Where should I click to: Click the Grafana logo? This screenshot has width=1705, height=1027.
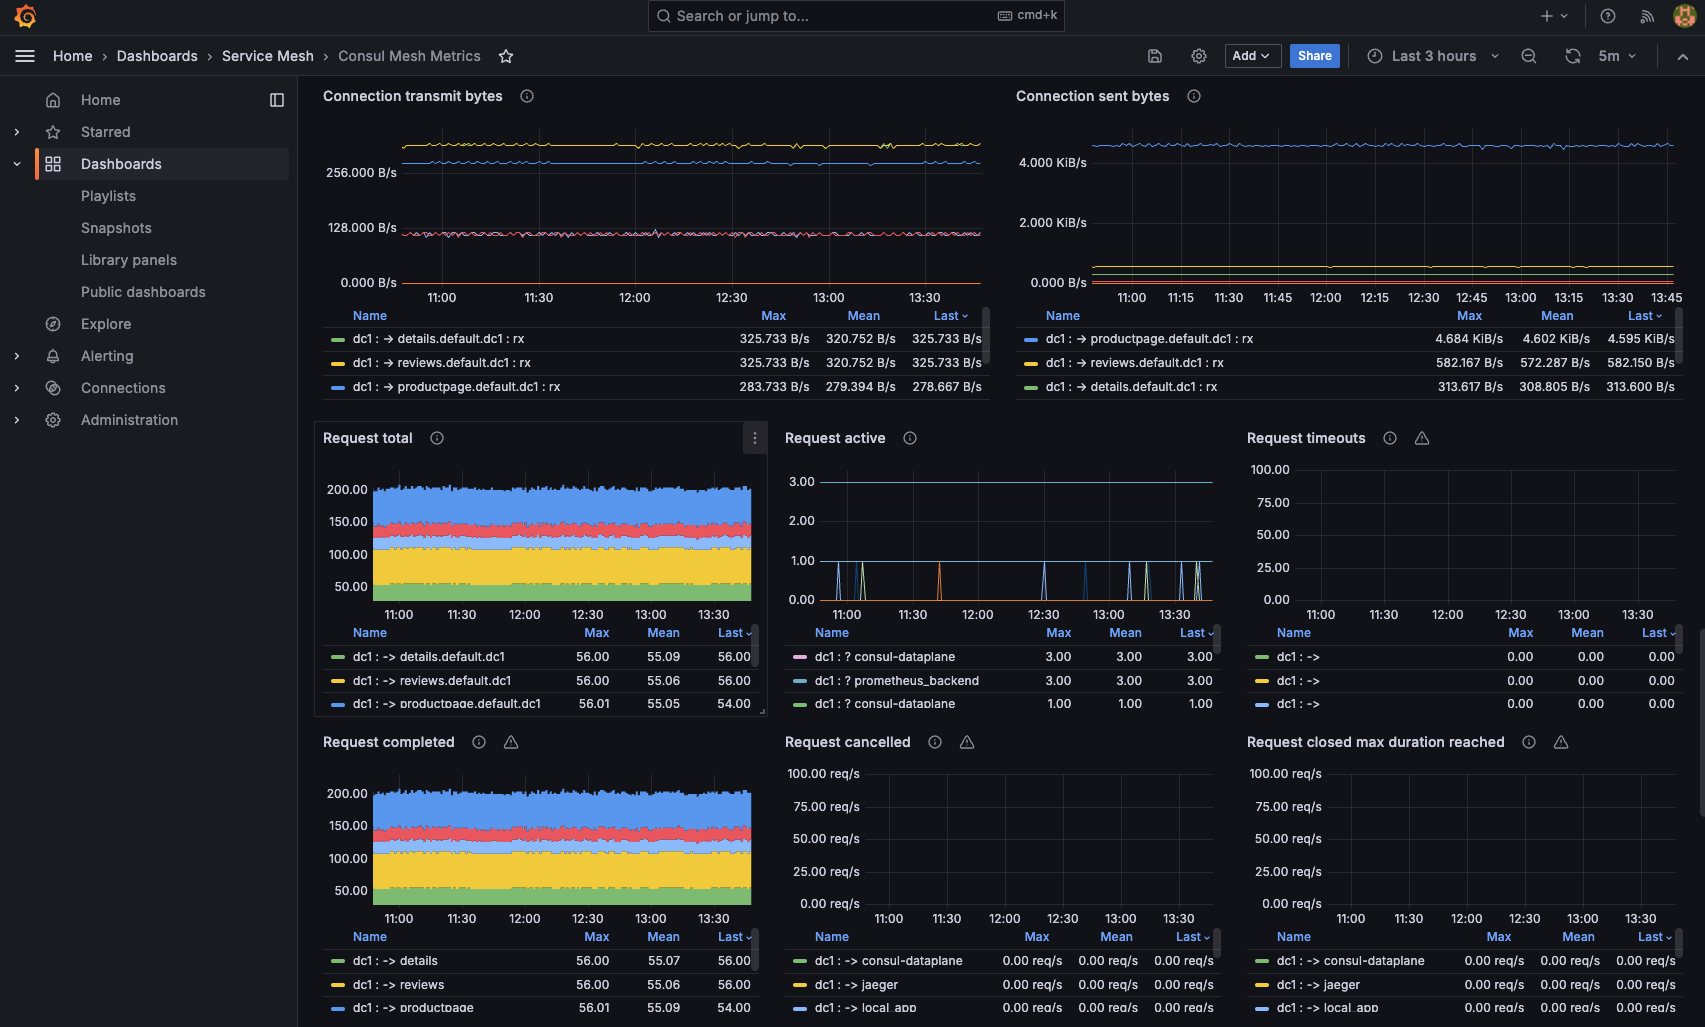click(25, 16)
